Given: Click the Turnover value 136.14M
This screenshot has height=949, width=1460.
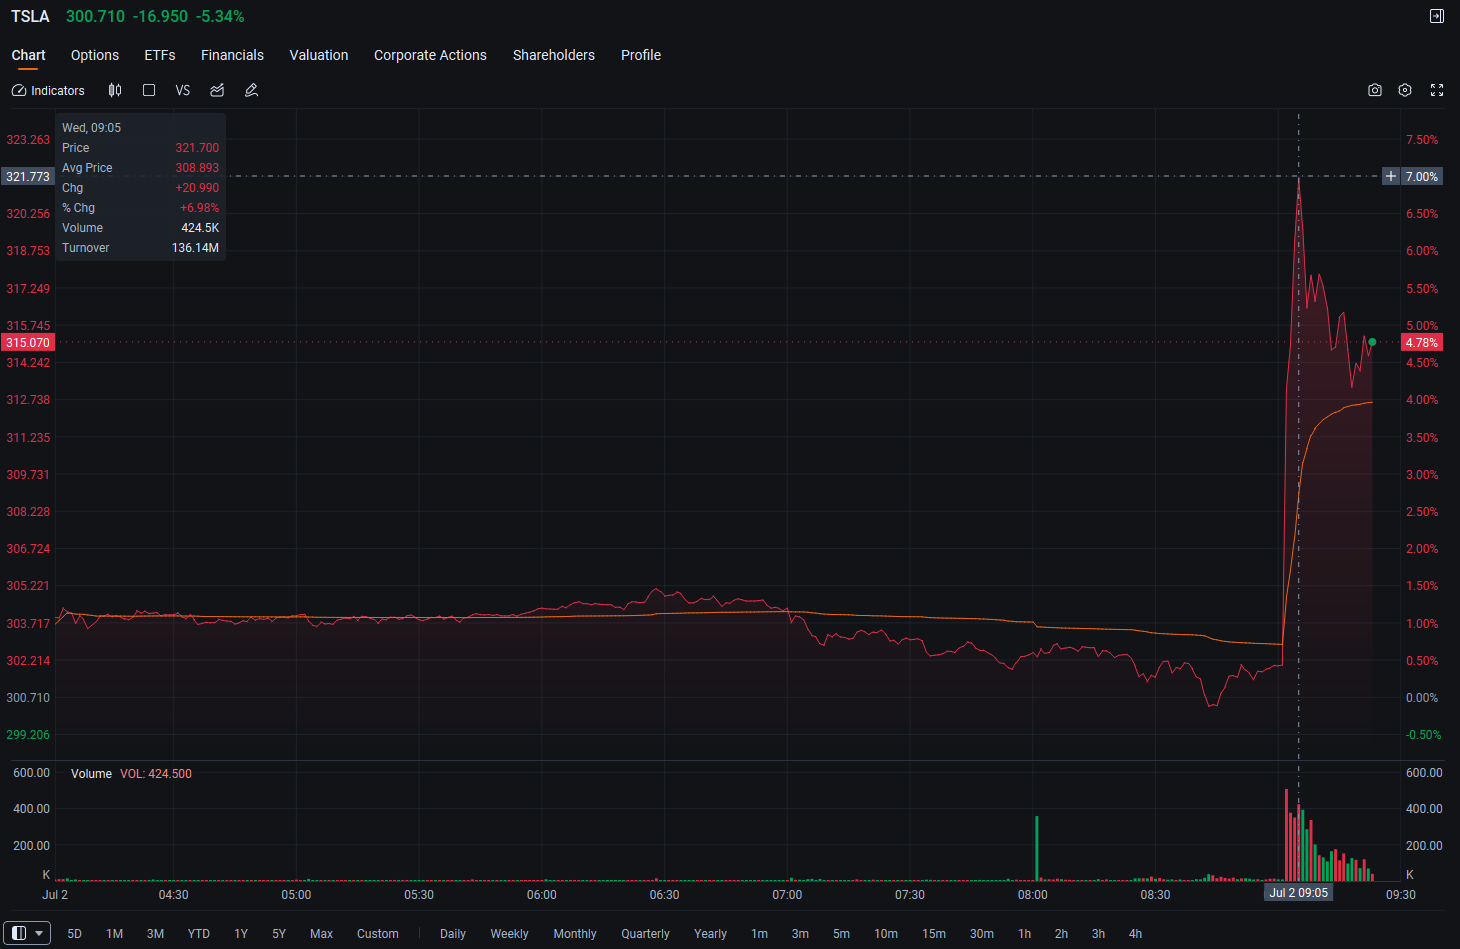Looking at the screenshot, I should tap(195, 248).
